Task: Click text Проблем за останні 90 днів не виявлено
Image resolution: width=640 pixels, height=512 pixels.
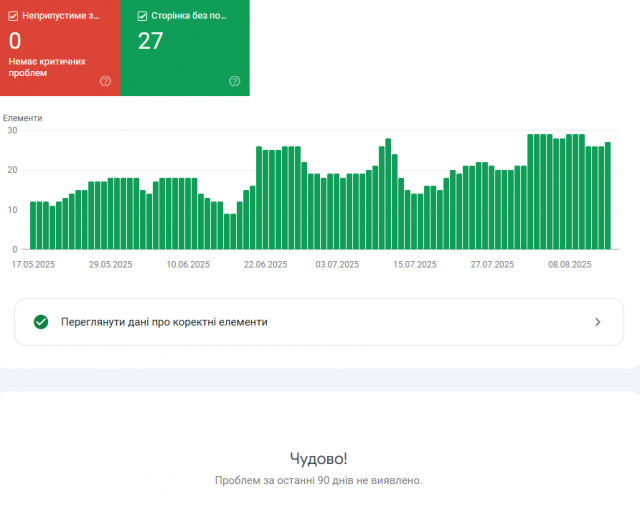Action: [319, 481]
